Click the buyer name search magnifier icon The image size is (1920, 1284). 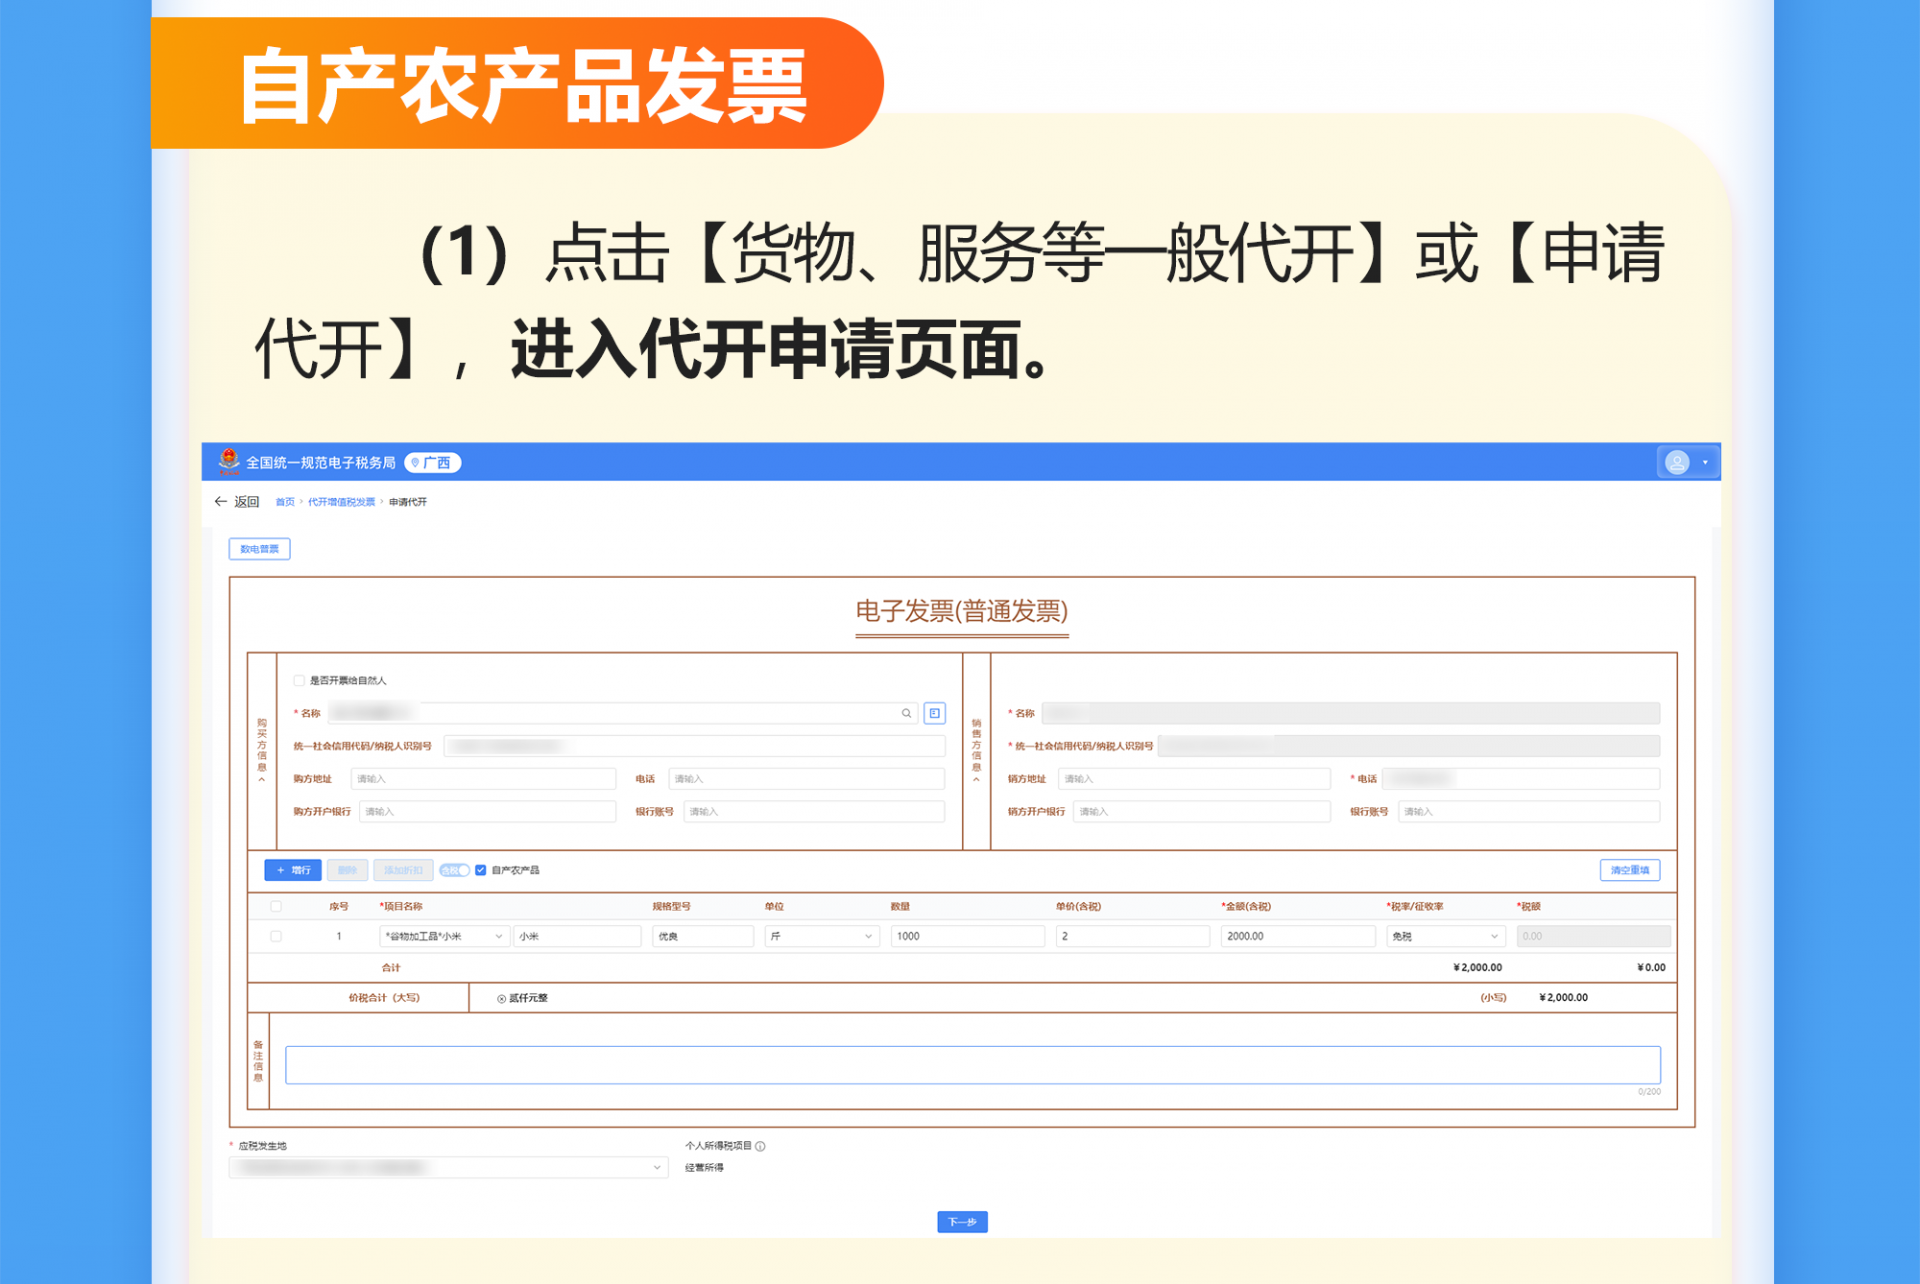point(906,713)
